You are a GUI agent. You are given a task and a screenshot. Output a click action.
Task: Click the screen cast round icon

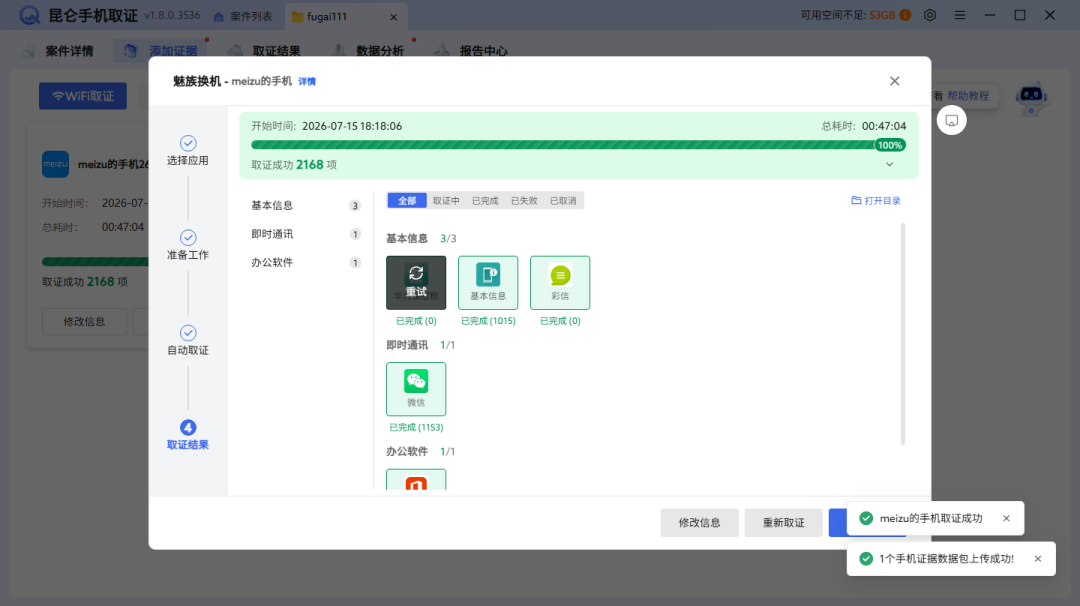coord(951,121)
